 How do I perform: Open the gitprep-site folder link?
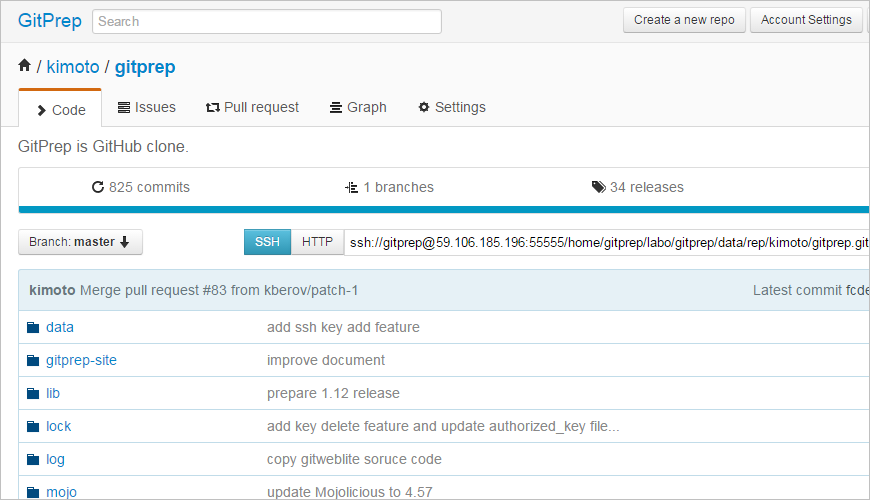pyautogui.click(x=82, y=360)
